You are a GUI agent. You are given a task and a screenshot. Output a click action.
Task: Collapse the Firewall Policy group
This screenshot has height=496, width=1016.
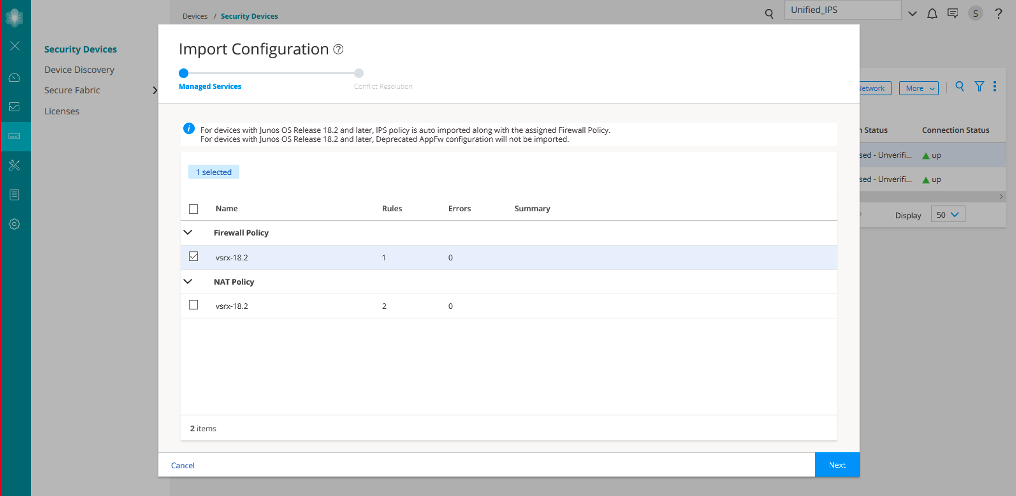[x=187, y=232]
